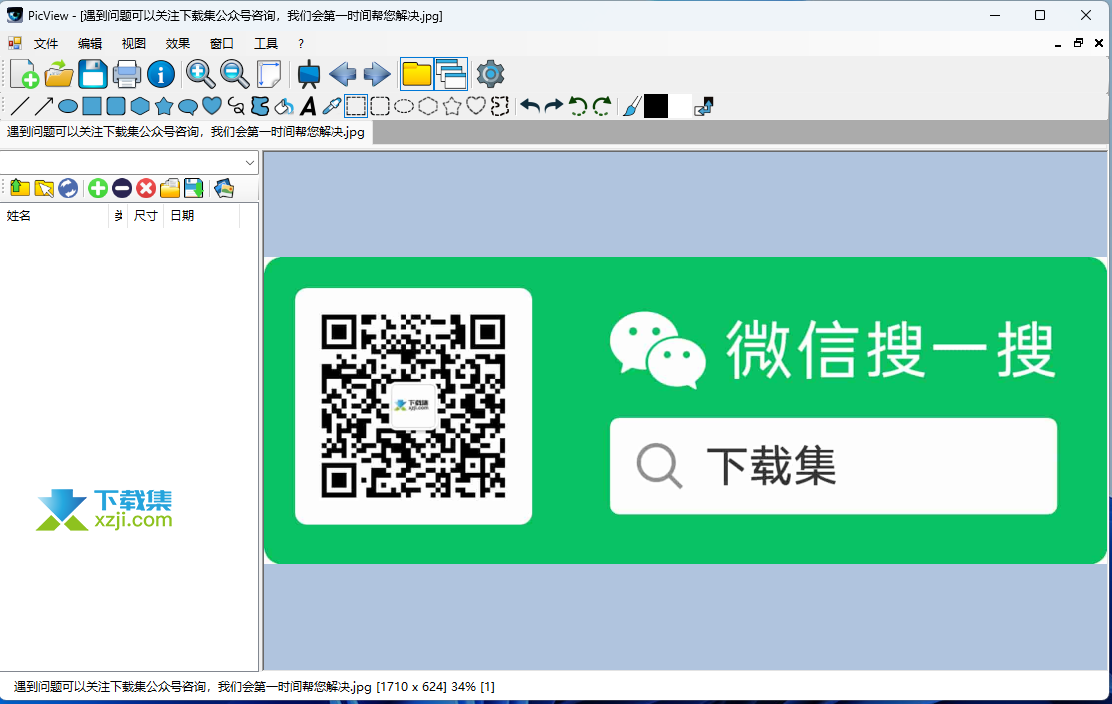Viewport: 1112px width, 704px height.
Task: Redo action with curved forward arrow
Action: point(554,106)
